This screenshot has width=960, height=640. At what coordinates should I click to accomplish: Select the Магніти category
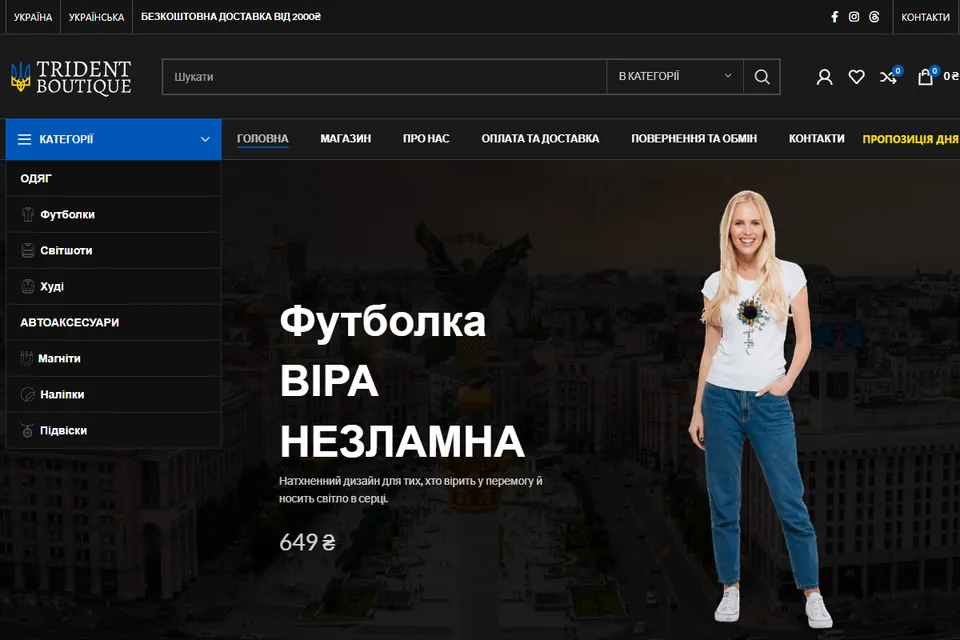tap(114, 358)
